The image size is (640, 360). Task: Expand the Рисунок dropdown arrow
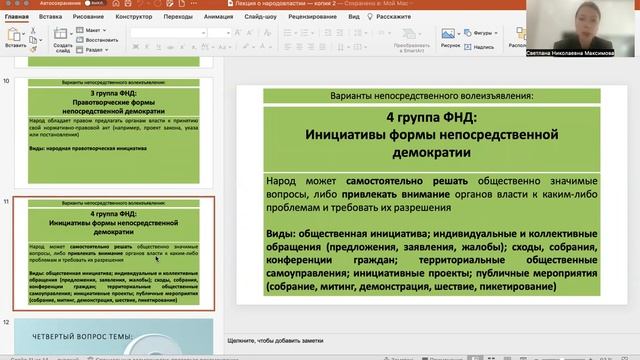point(459,34)
